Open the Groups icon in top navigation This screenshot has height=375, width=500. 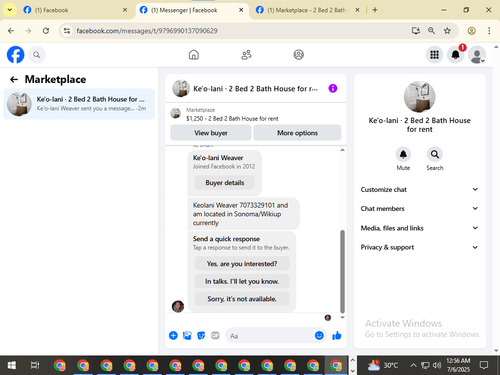coord(299,55)
